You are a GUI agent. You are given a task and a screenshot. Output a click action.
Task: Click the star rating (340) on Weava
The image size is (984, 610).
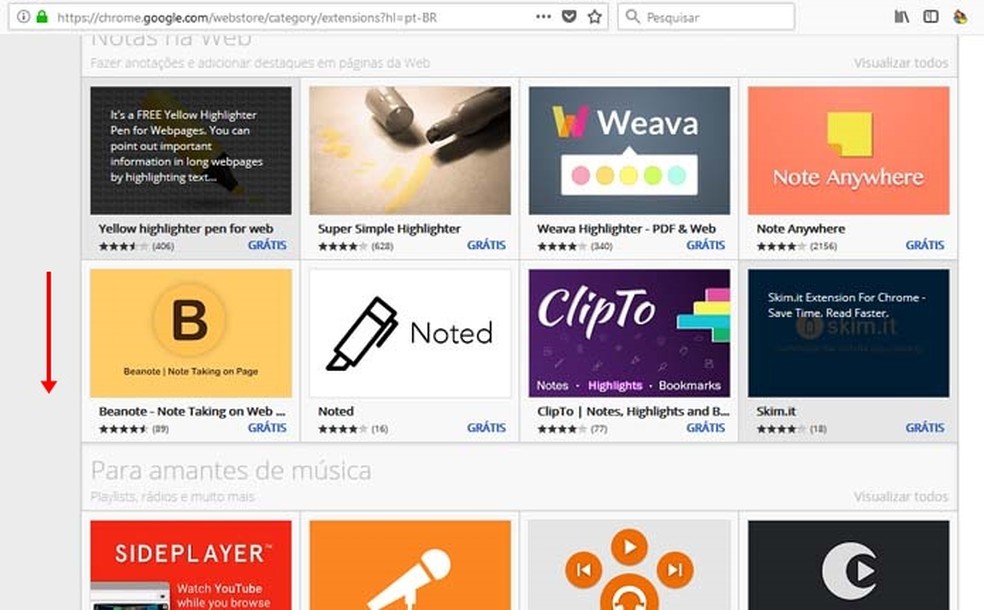tap(575, 246)
